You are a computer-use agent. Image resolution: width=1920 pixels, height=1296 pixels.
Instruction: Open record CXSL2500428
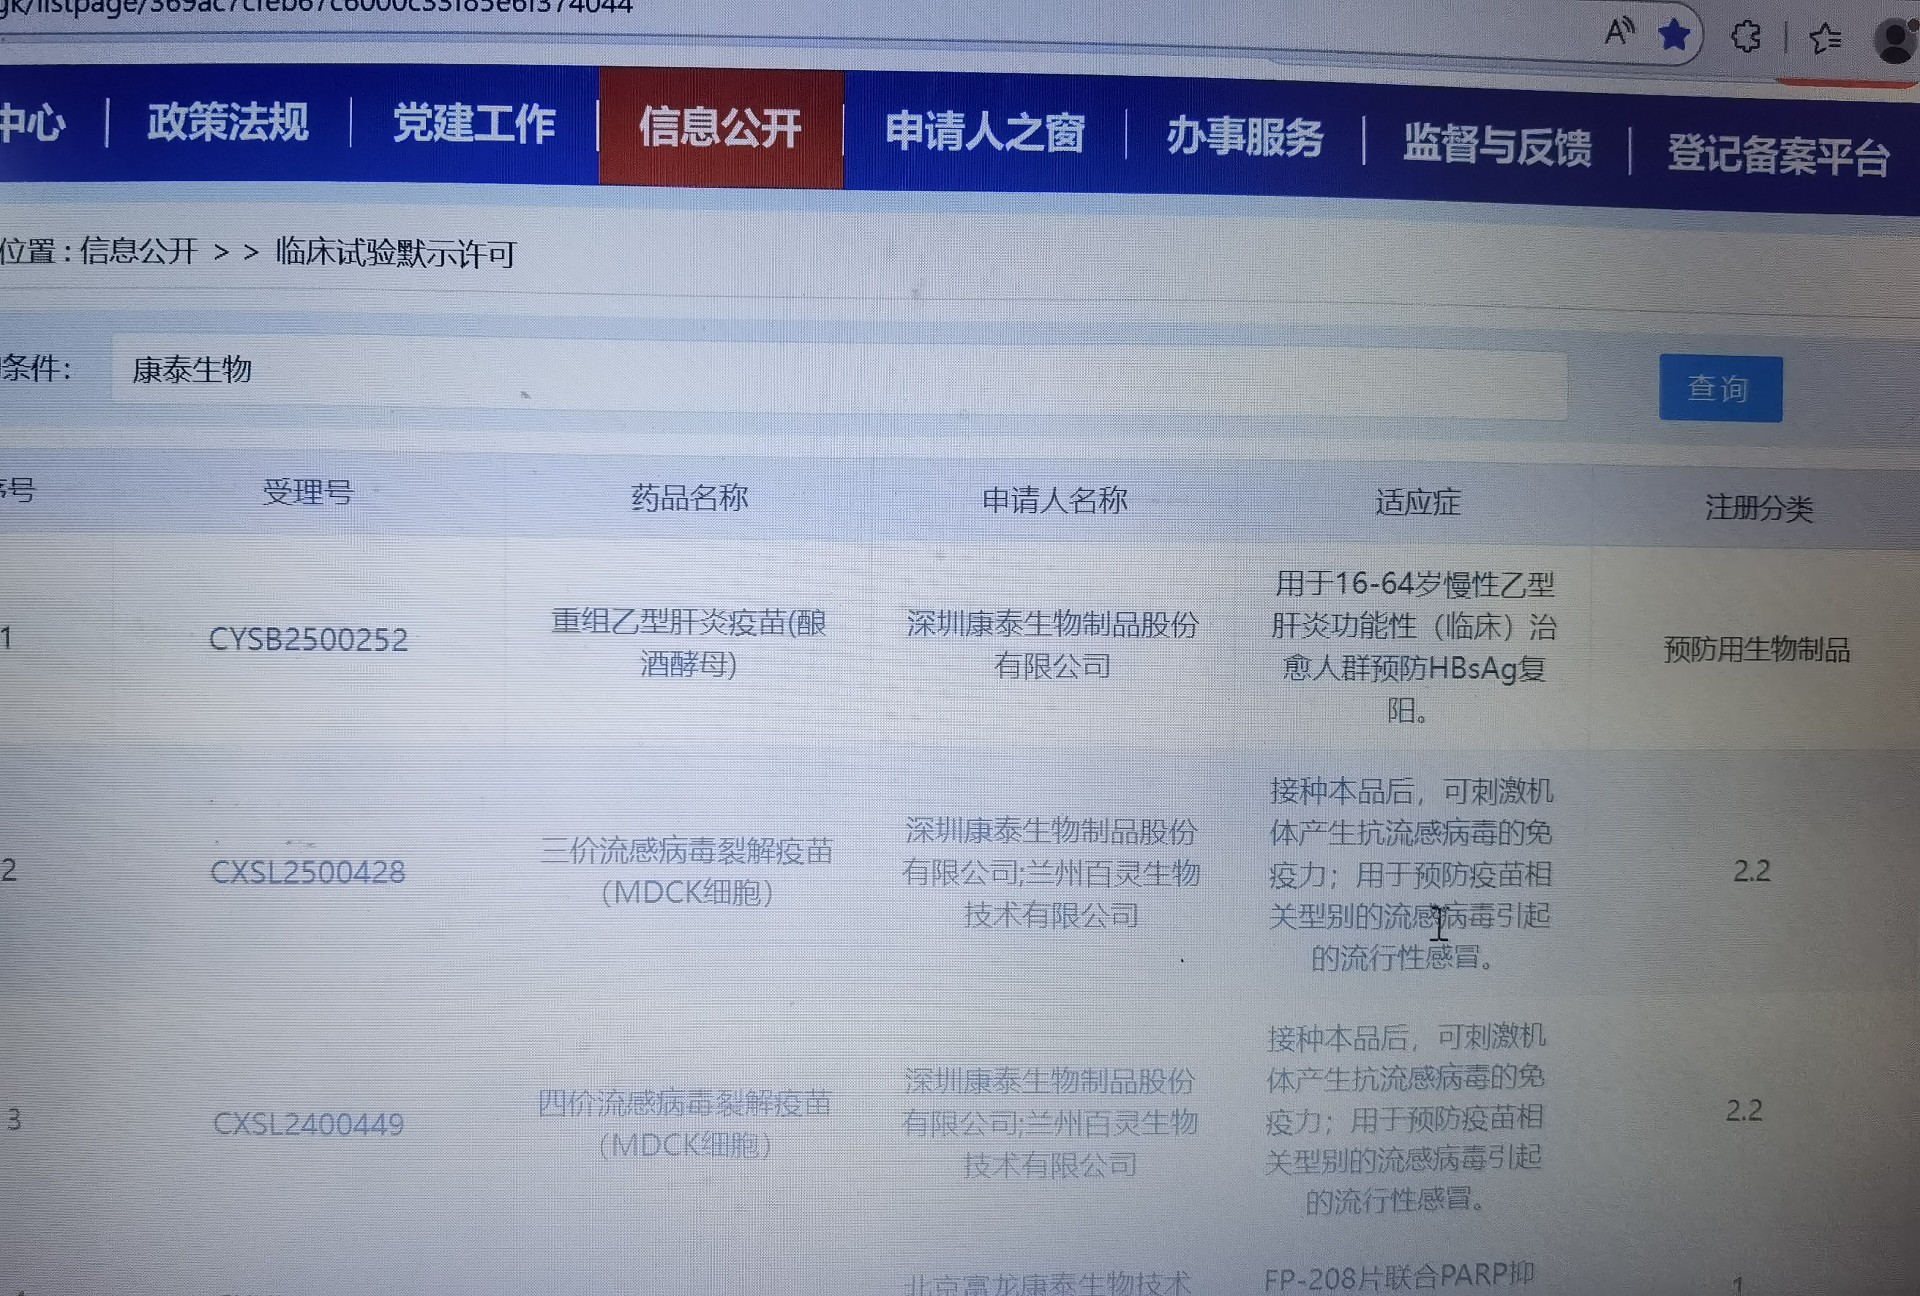point(308,872)
